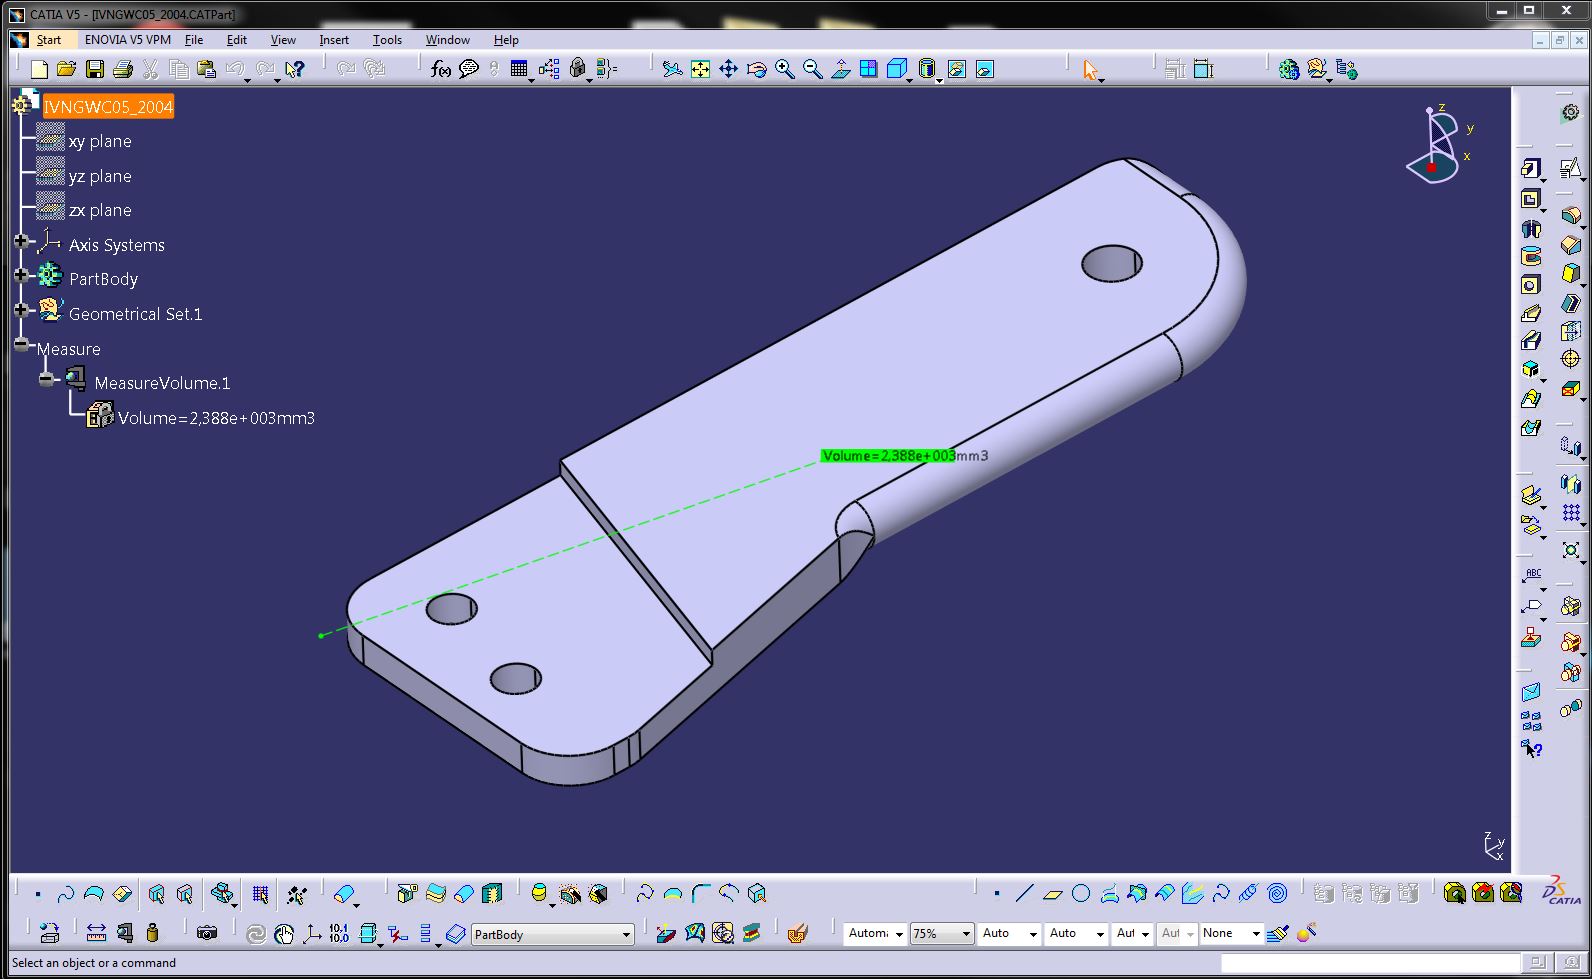
Task: Click the Circle tool in bottom toolbar
Action: click(x=1081, y=893)
